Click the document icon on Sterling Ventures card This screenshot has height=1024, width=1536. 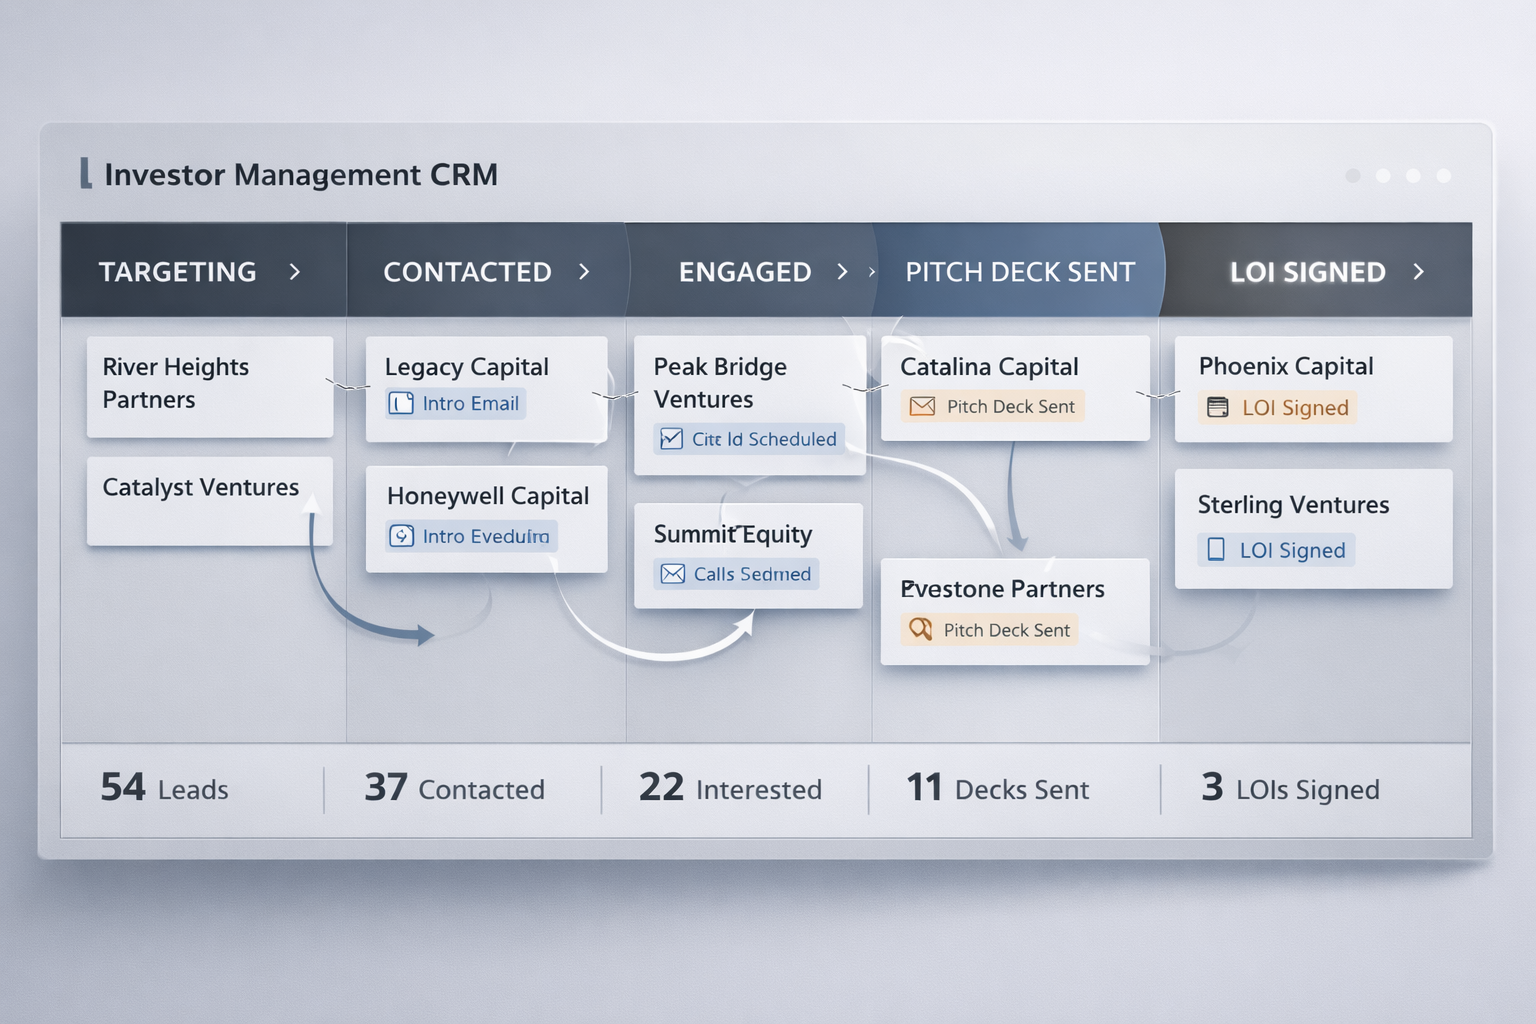(1216, 549)
